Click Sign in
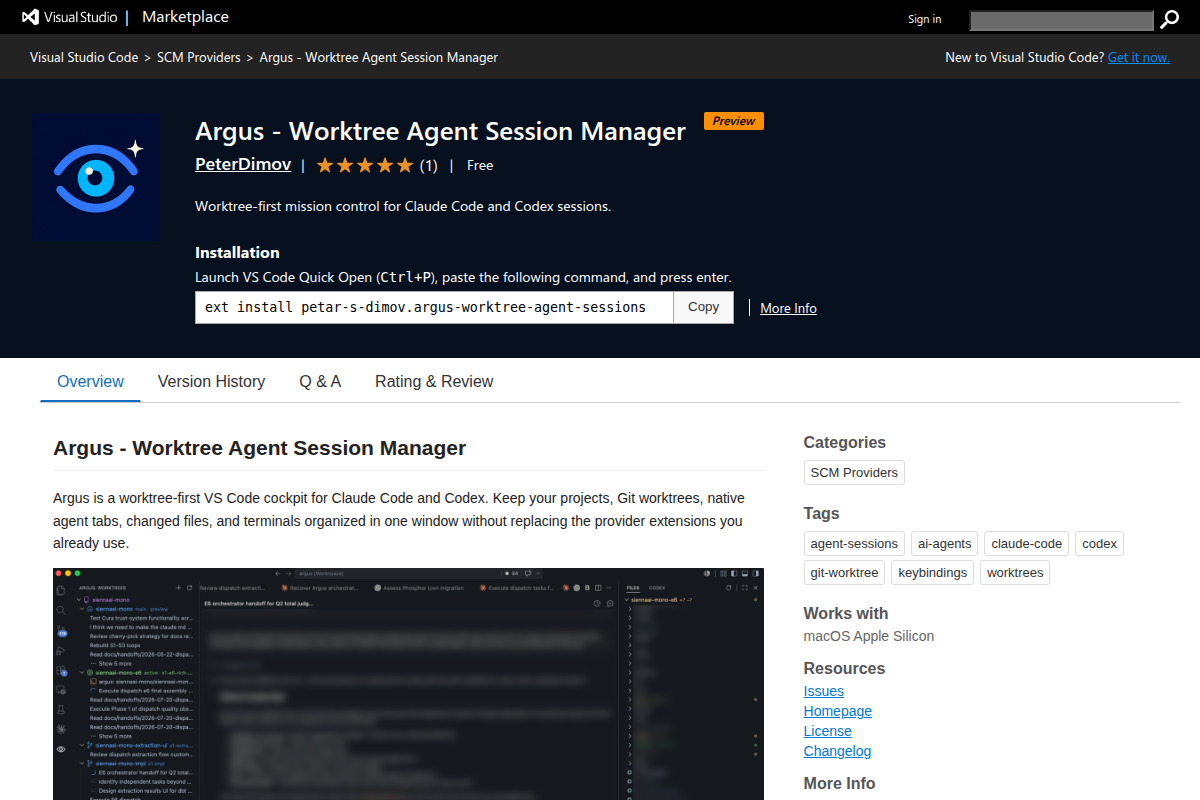Viewport: 1200px width, 800px height. [x=924, y=19]
